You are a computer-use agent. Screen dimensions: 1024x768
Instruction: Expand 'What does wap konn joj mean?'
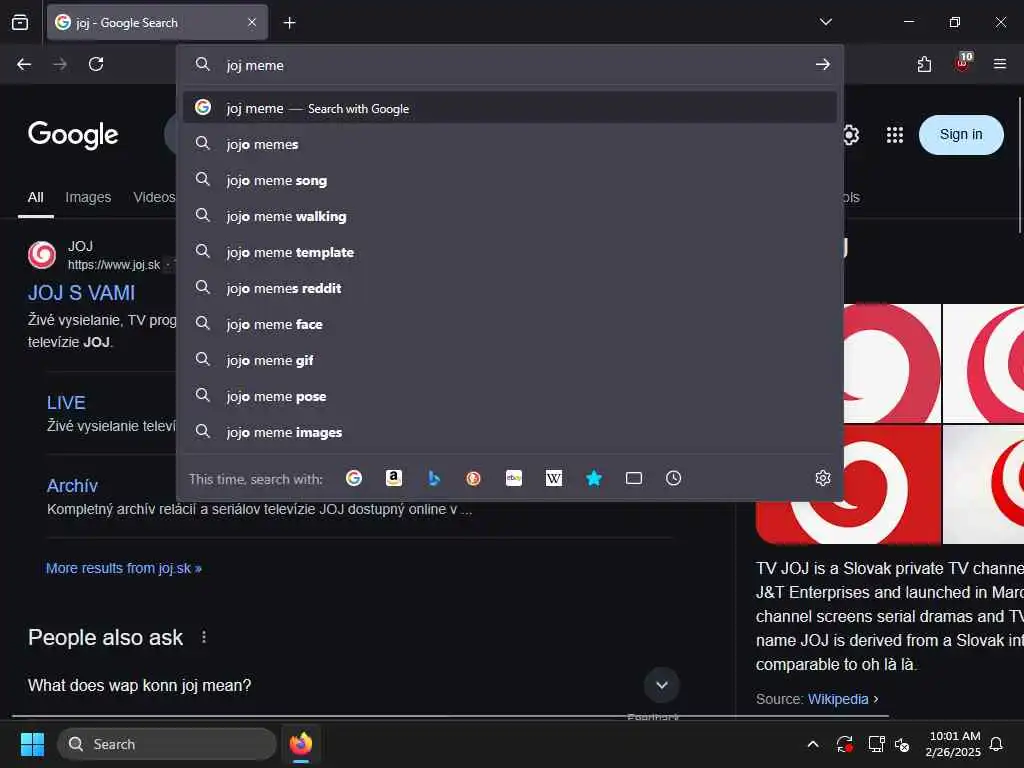[662, 685]
